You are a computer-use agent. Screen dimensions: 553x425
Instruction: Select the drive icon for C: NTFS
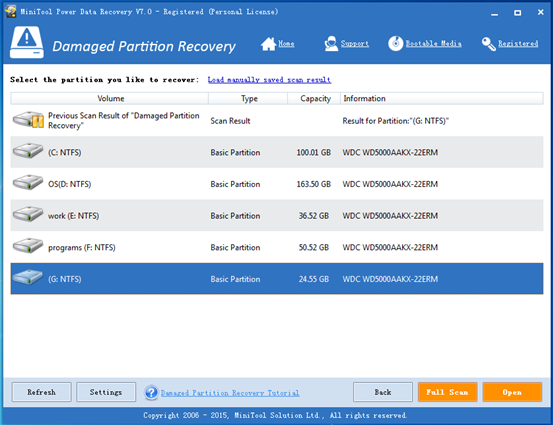click(28, 151)
